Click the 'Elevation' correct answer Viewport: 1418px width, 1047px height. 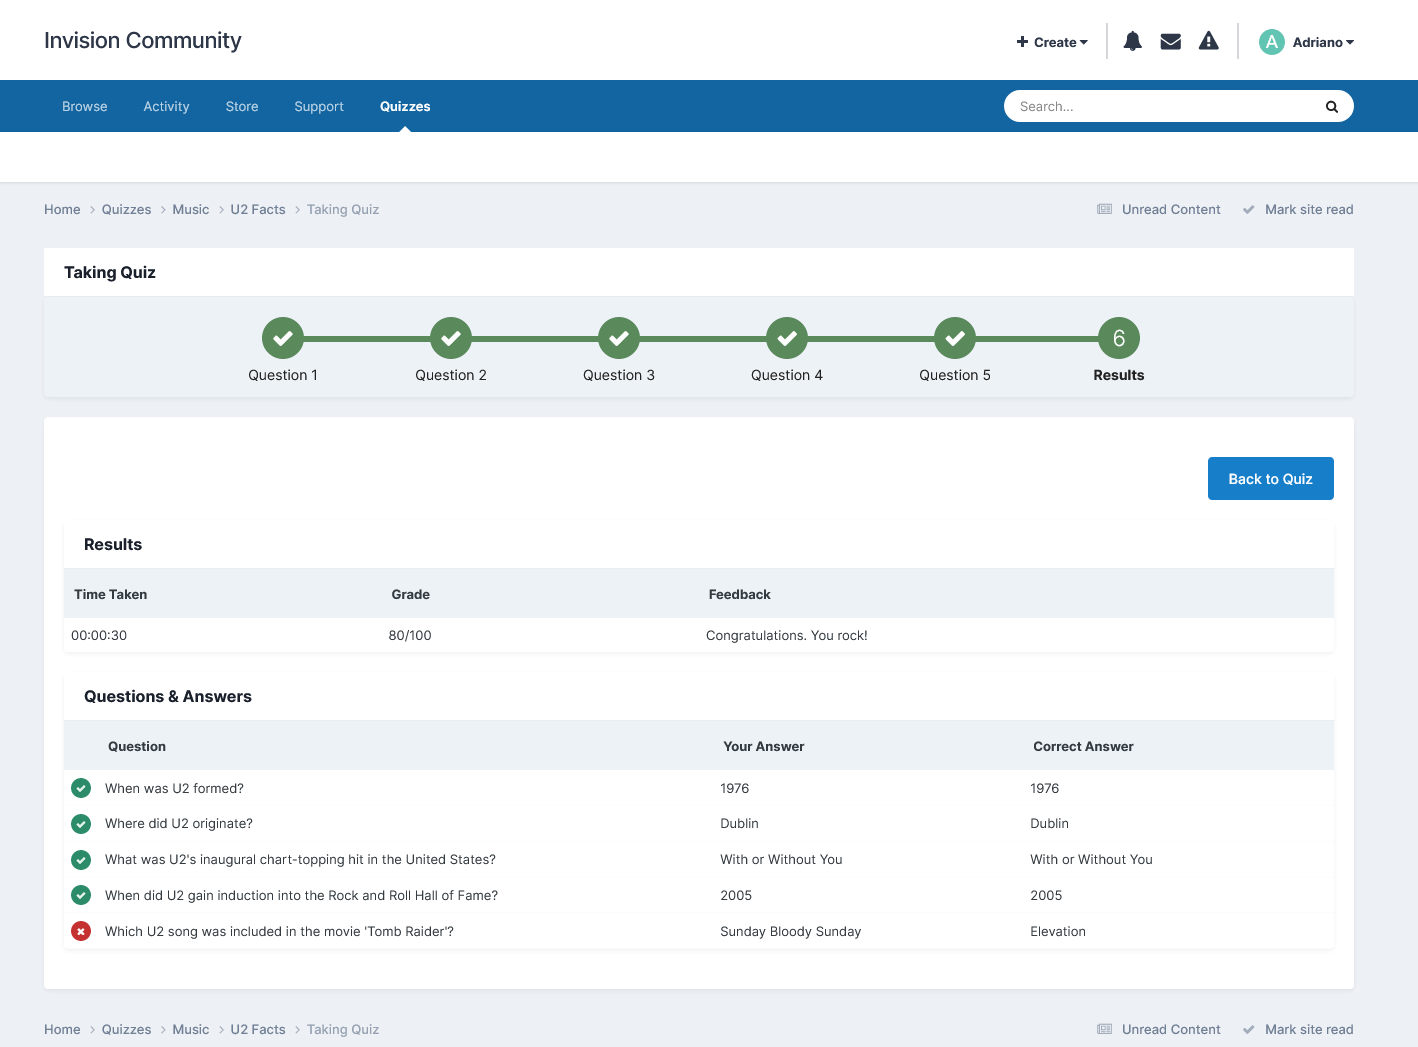1058,931
